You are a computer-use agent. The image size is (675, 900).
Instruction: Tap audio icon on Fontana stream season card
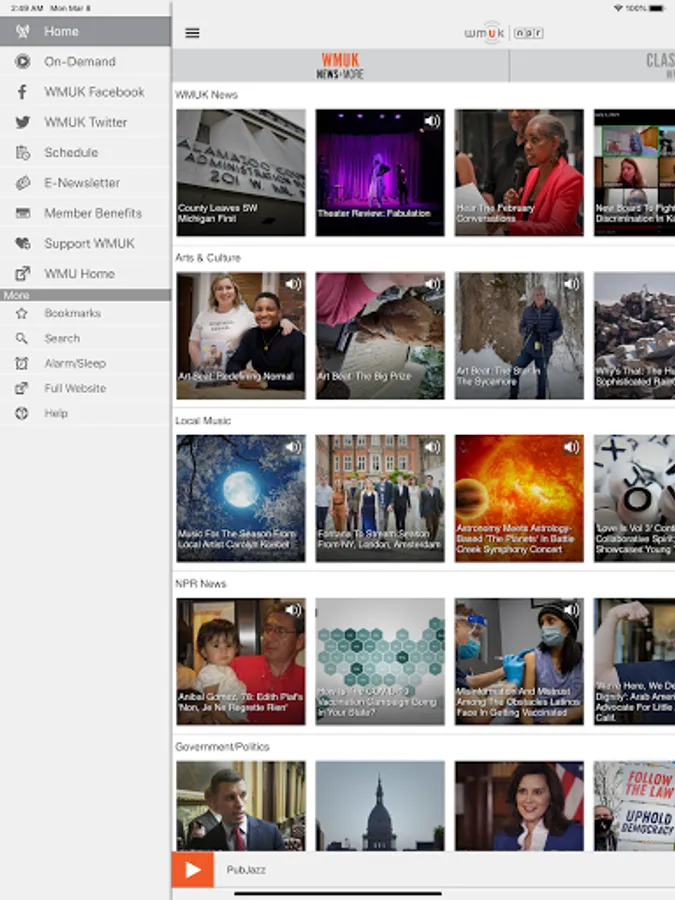click(x=432, y=447)
